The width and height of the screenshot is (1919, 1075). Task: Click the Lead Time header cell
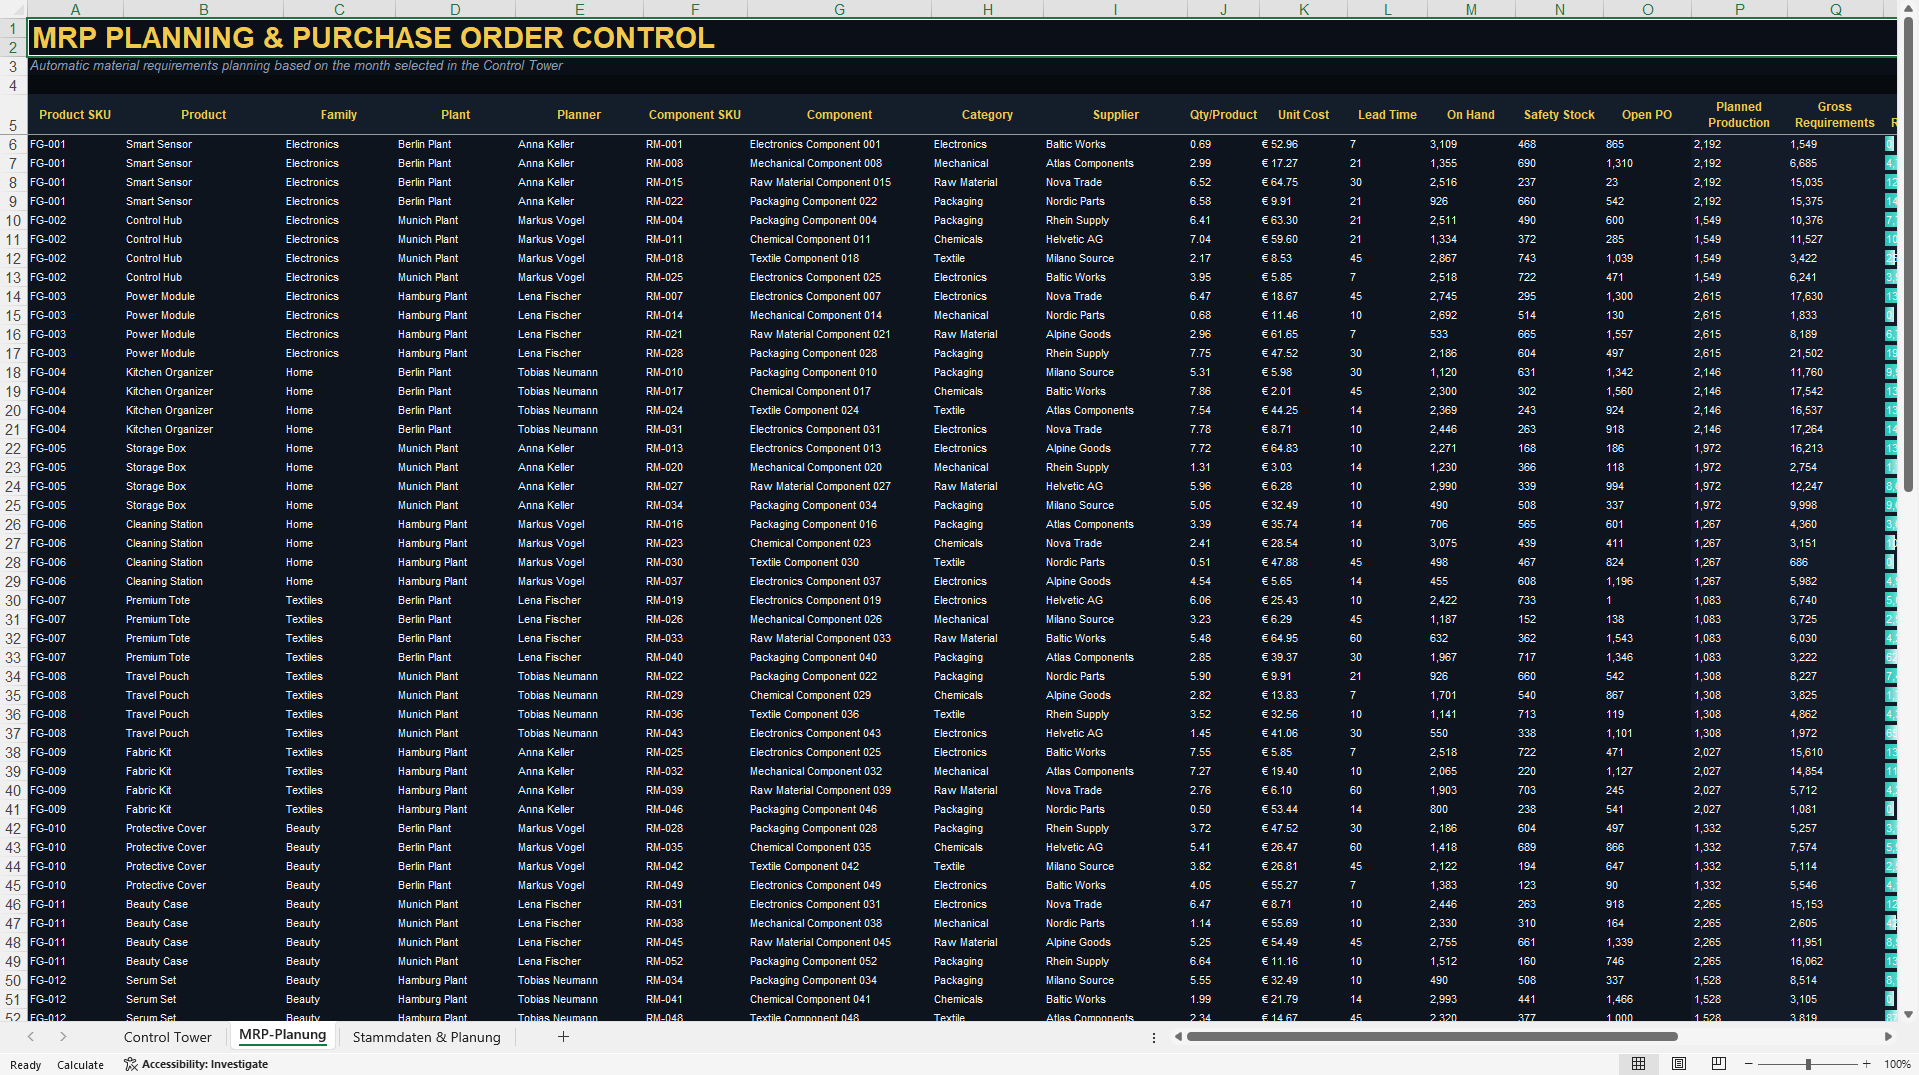pyautogui.click(x=1387, y=115)
